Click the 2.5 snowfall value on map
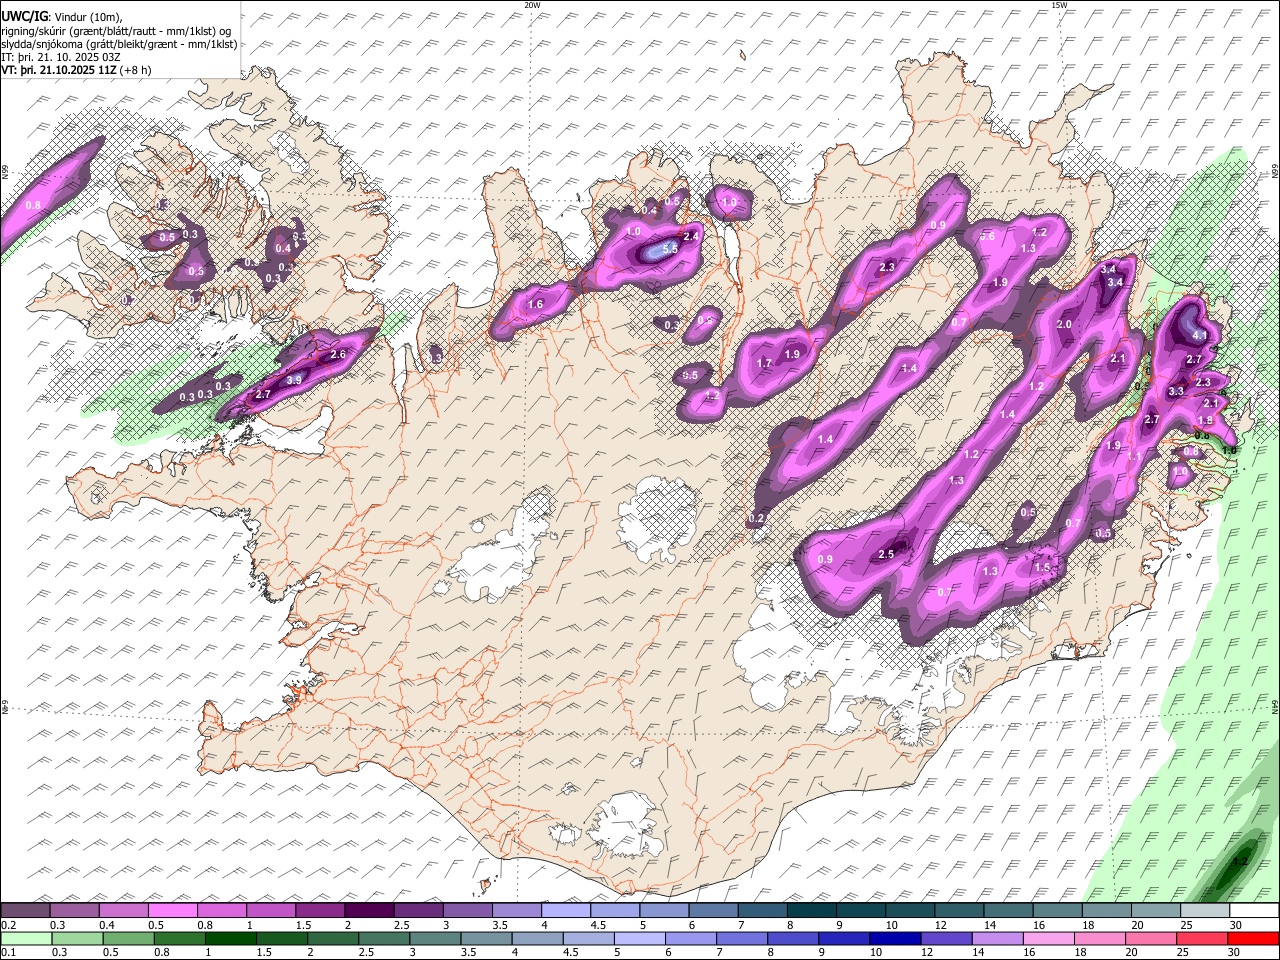1280x960 pixels. (885, 554)
